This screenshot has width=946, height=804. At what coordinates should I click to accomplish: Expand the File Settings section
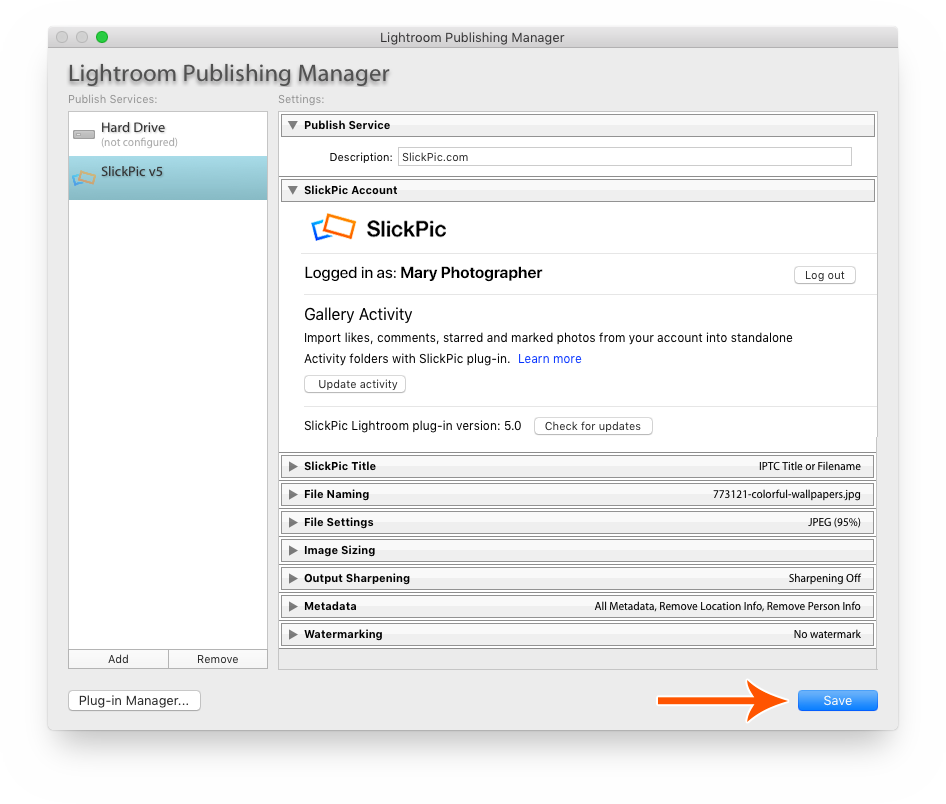(x=292, y=522)
